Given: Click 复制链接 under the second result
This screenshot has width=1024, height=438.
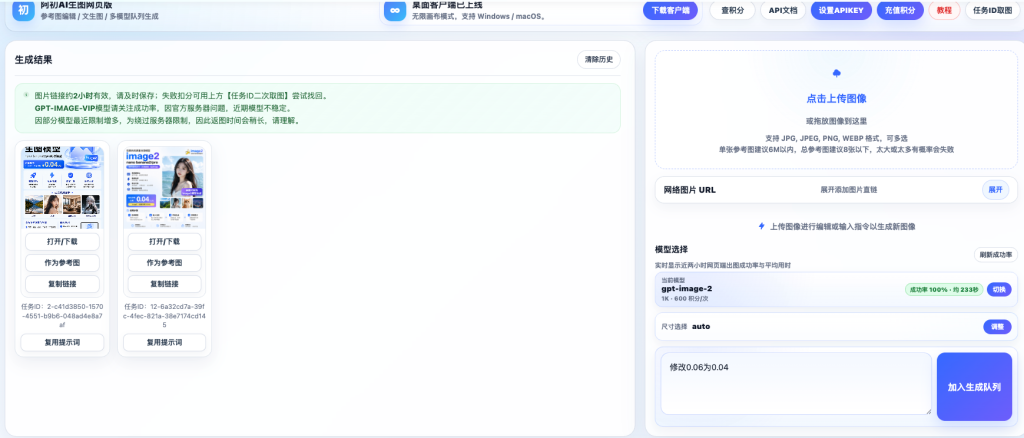Looking at the screenshot, I should [x=165, y=284].
